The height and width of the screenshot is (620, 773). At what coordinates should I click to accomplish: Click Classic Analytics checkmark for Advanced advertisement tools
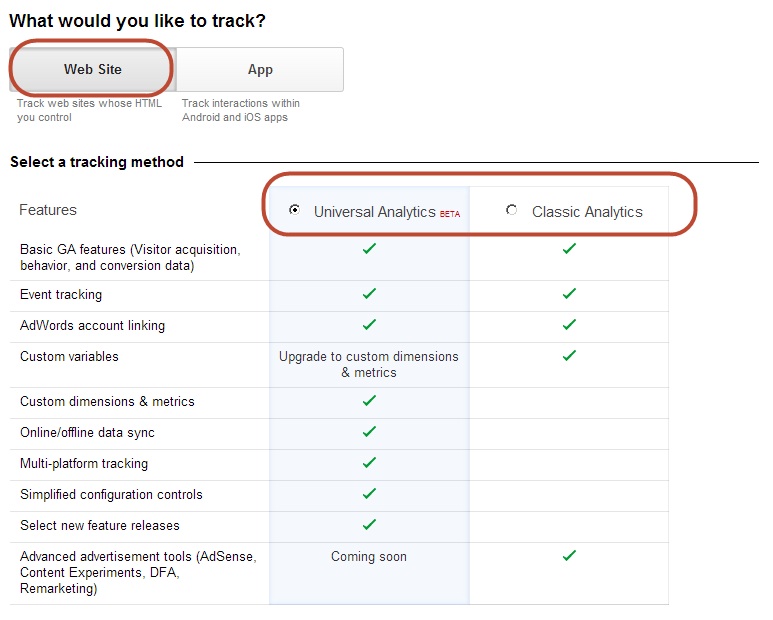569,556
